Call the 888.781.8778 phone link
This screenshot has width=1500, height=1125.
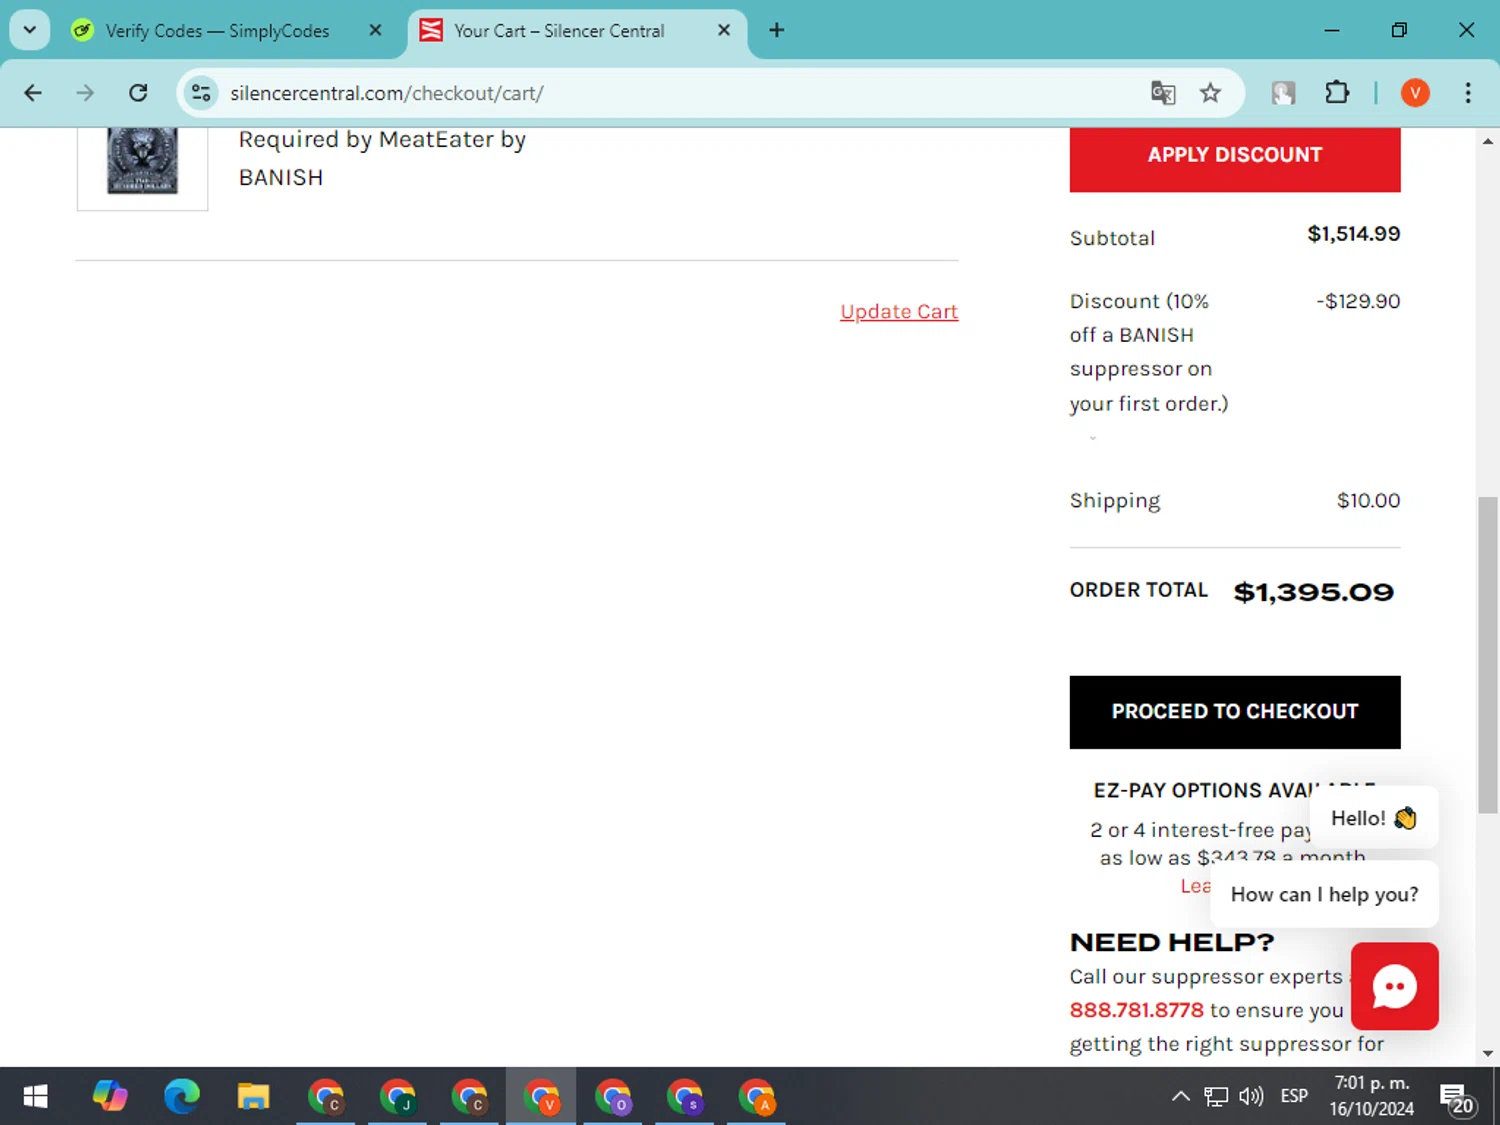[x=1136, y=1010]
